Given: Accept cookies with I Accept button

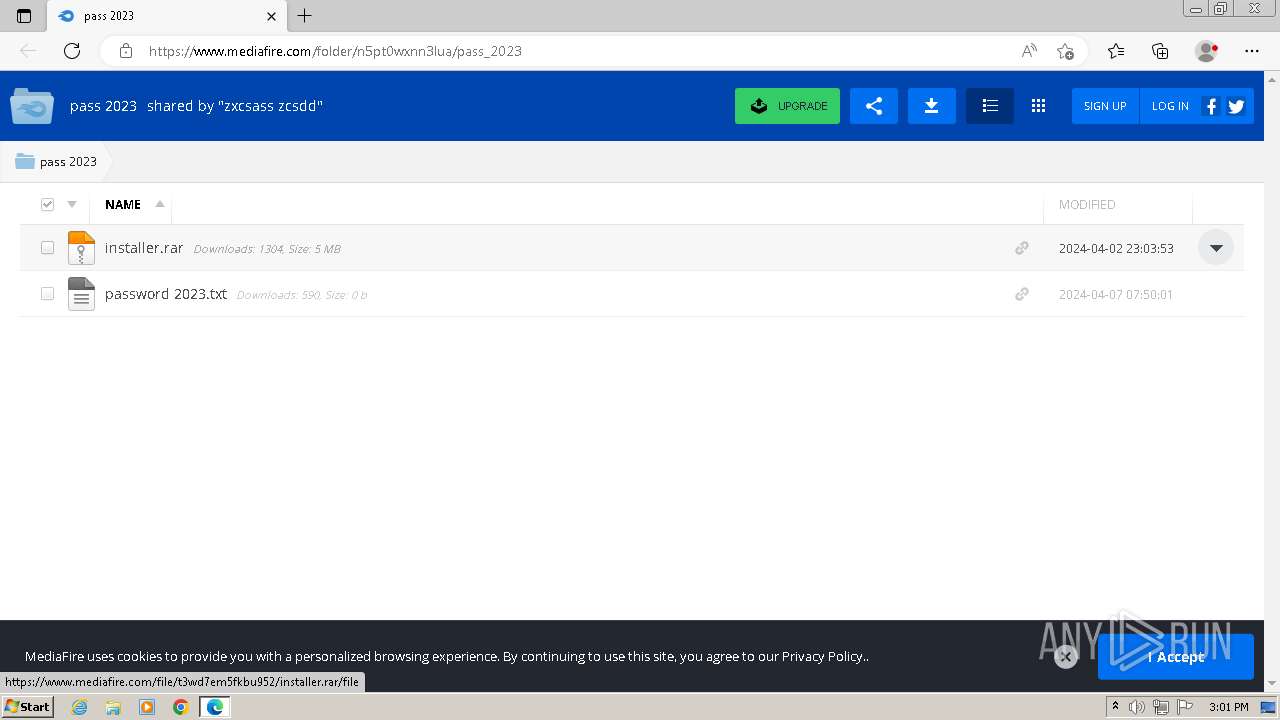Looking at the screenshot, I should pyautogui.click(x=1176, y=657).
